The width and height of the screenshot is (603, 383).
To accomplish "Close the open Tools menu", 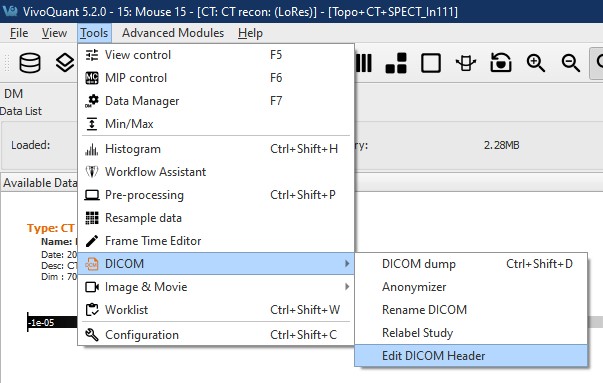I will (94, 33).
